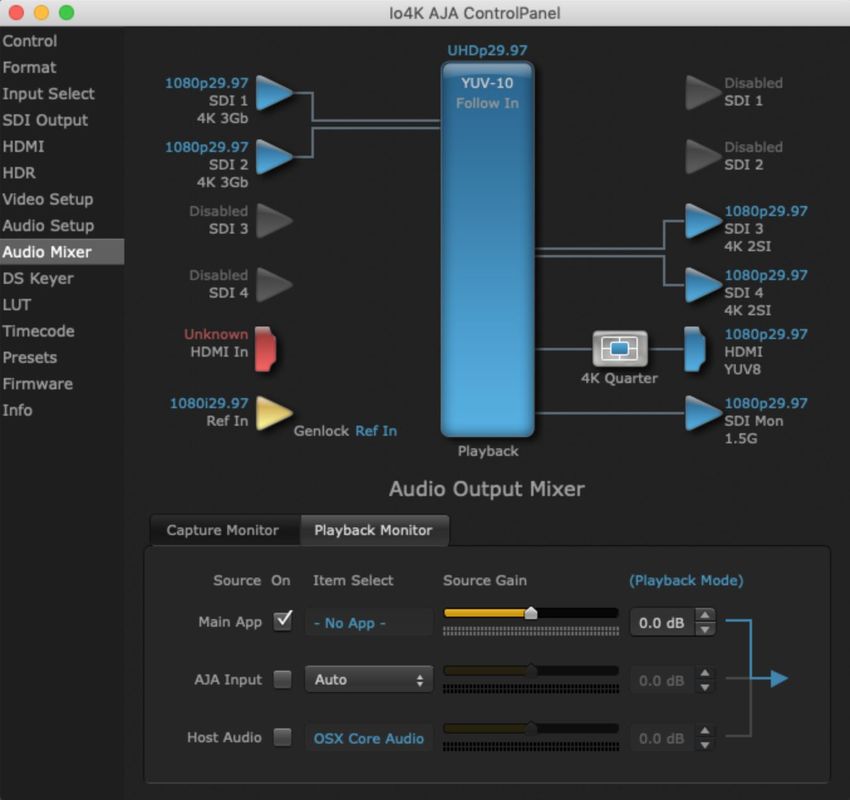
Task: Click the 4K Quarter downconvert icon
Action: click(620, 349)
